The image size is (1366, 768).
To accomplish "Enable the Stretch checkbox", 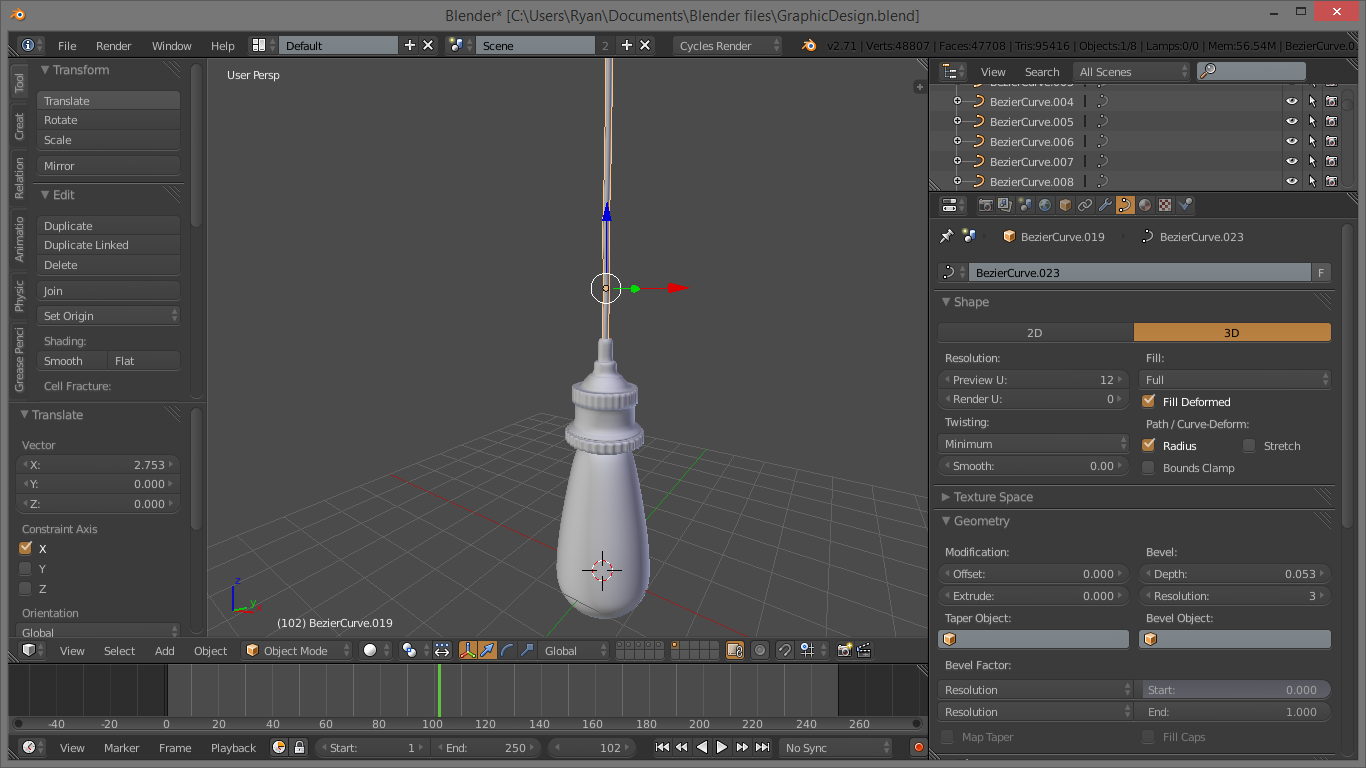I will pyautogui.click(x=1249, y=445).
